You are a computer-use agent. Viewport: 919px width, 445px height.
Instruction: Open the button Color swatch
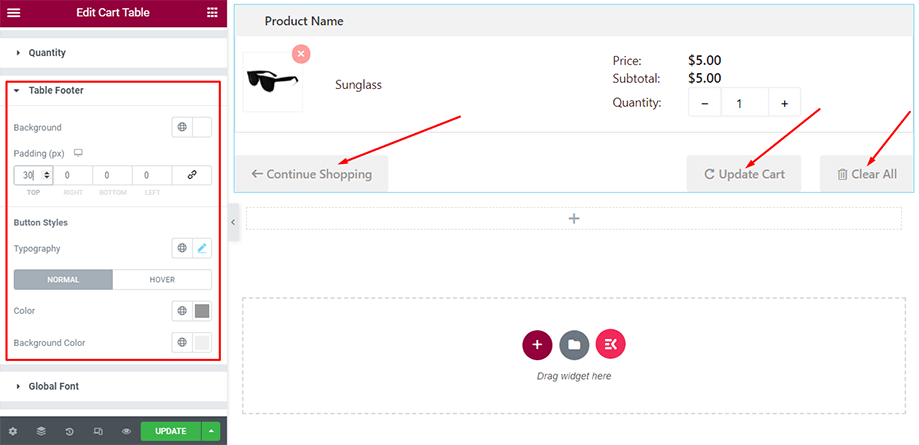coord(202,311)
